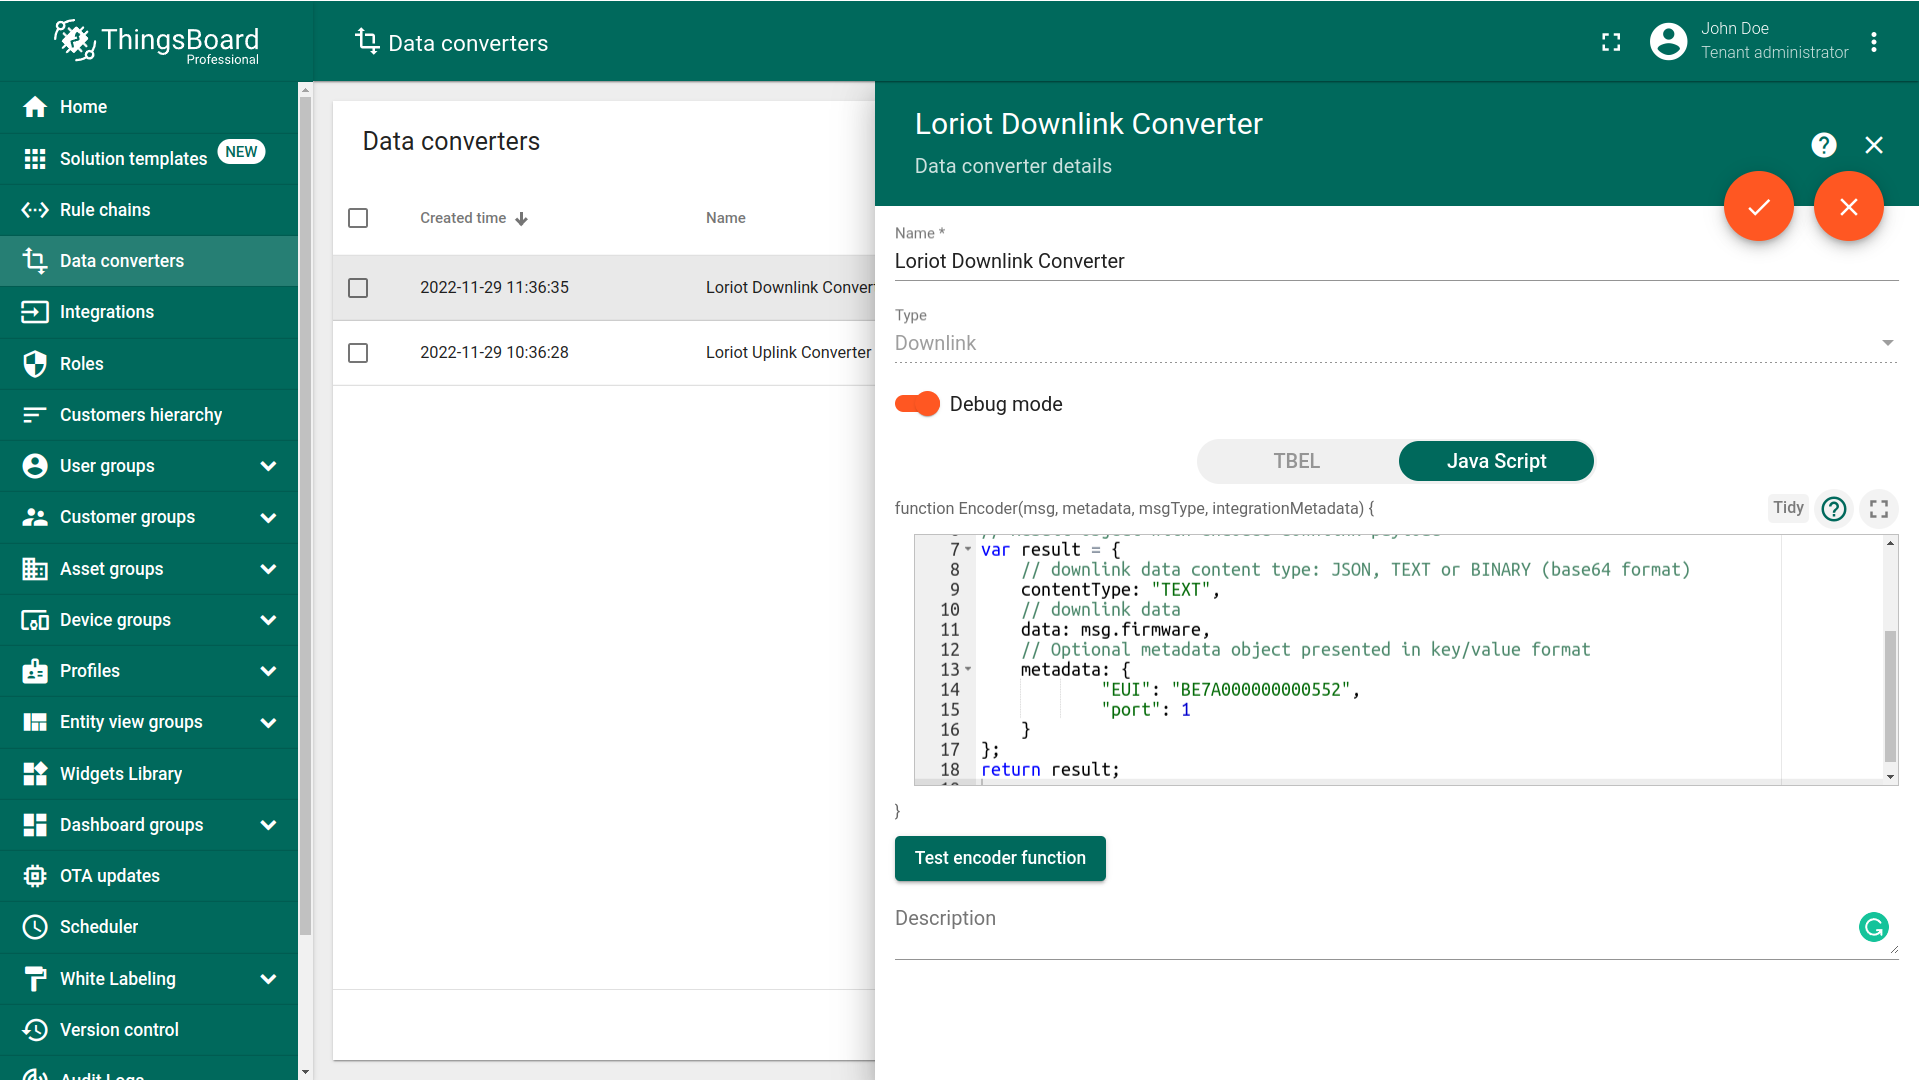Discard changes with the orange X button
1920x1080 pixels.
(1848, 207)
